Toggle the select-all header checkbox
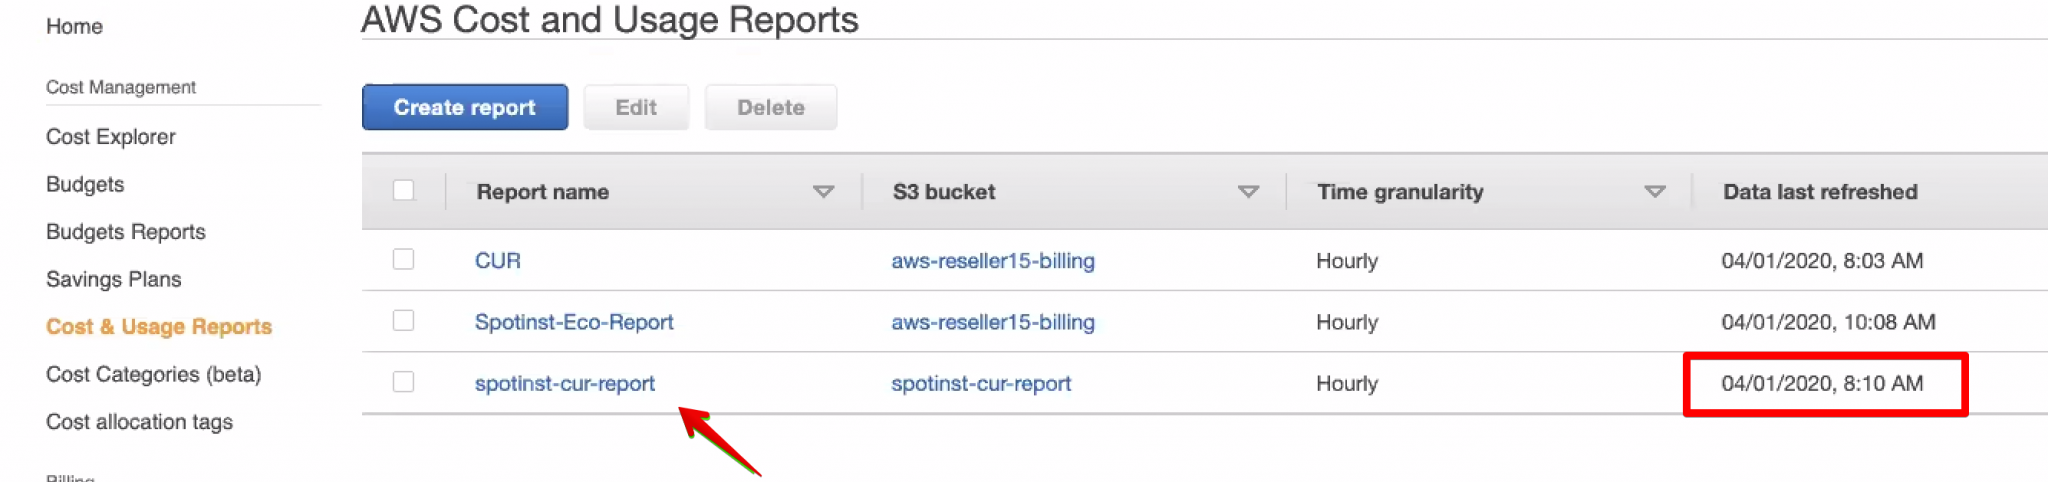The height and width of the screenshot is (482, 2048). click(404, 190)
